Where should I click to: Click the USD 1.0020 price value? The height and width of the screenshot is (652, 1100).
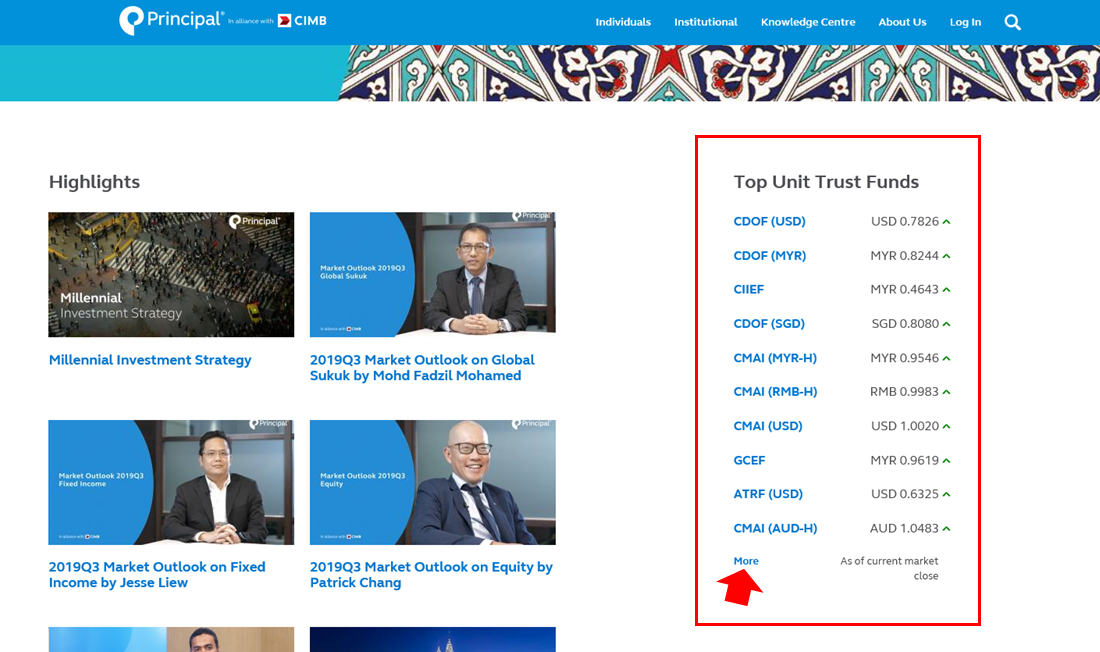coord(905,426)
